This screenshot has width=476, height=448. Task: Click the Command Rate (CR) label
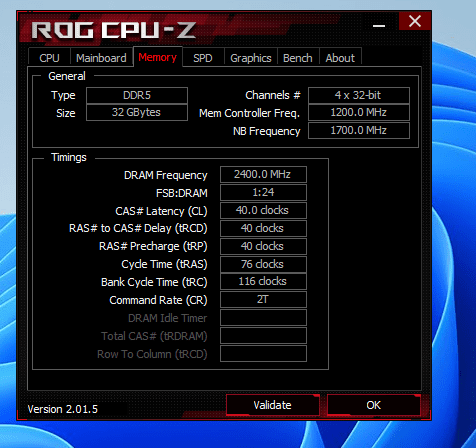point(158,300)
